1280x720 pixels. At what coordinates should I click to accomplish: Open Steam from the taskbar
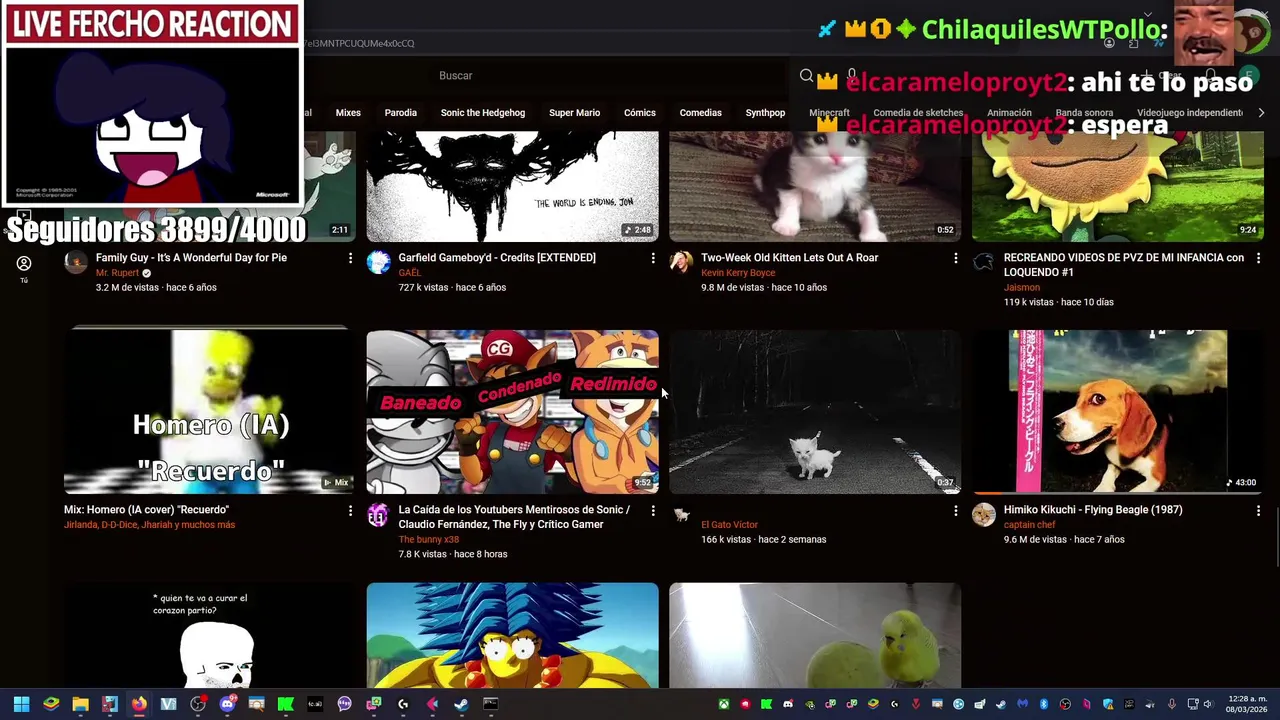point(461,704)
